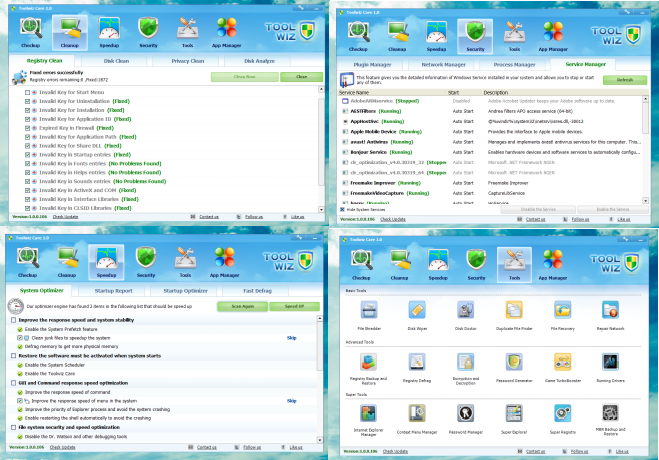Open the Fast Defrag tab
Viewport: 659px width, 460px height.
tap(257, 291)
